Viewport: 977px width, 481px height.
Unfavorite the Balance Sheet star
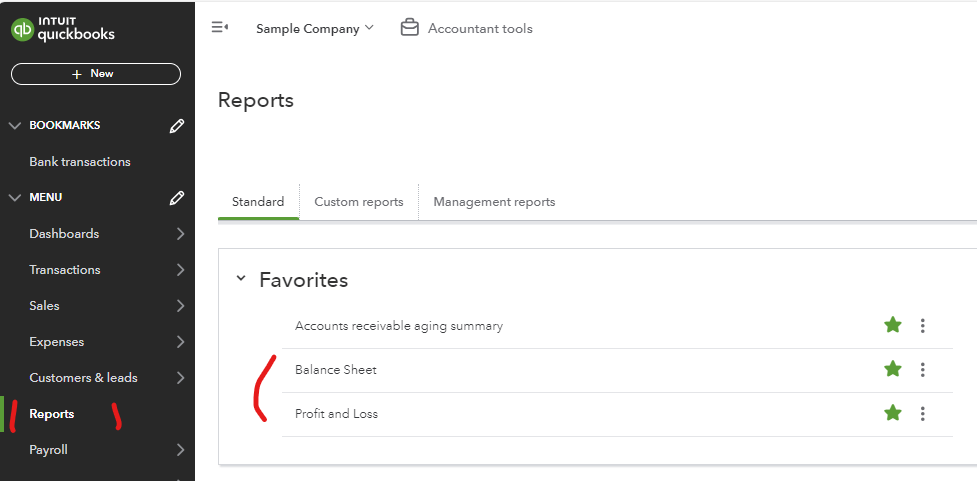(892, 370)
